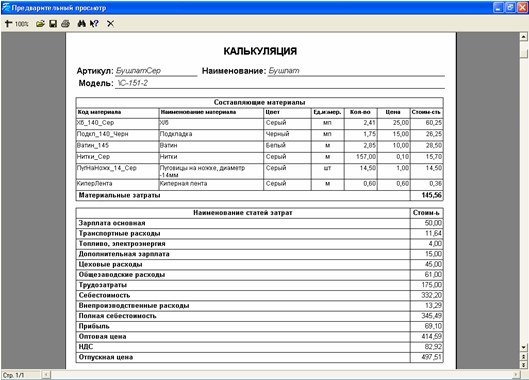
Task: Click the vertical scrollbar down arrow
Action: (523, 347)
